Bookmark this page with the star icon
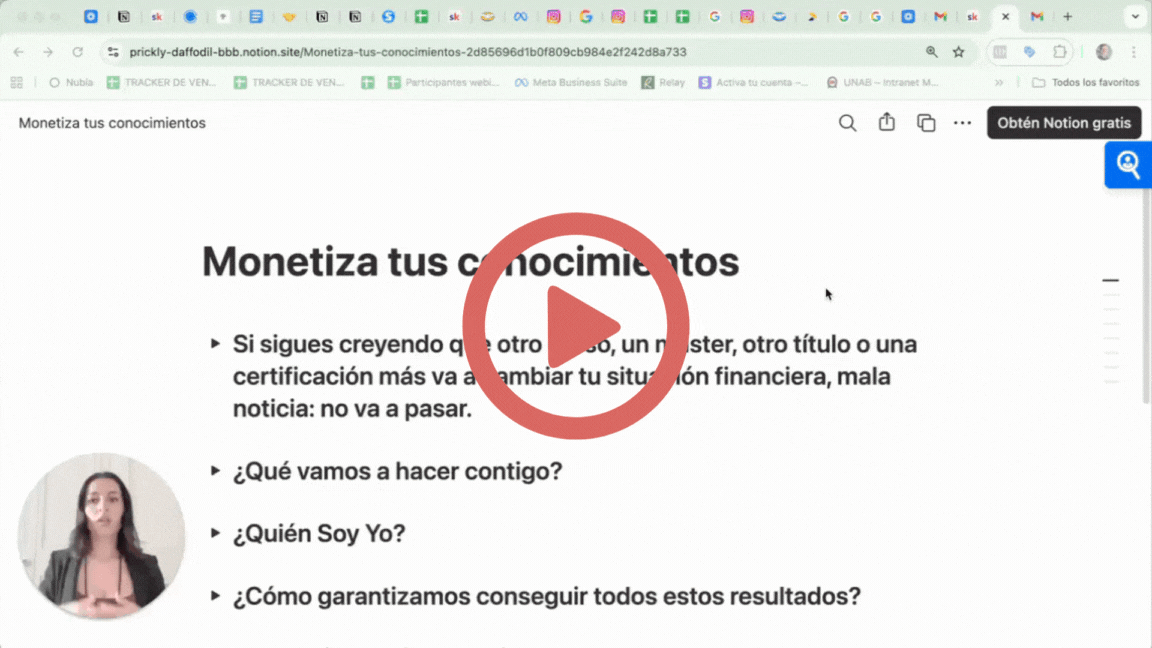 click(x=959, y=51)
